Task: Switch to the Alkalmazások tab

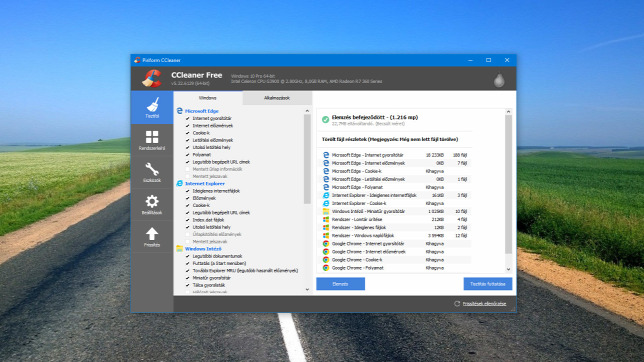Action: coord(277,98)
